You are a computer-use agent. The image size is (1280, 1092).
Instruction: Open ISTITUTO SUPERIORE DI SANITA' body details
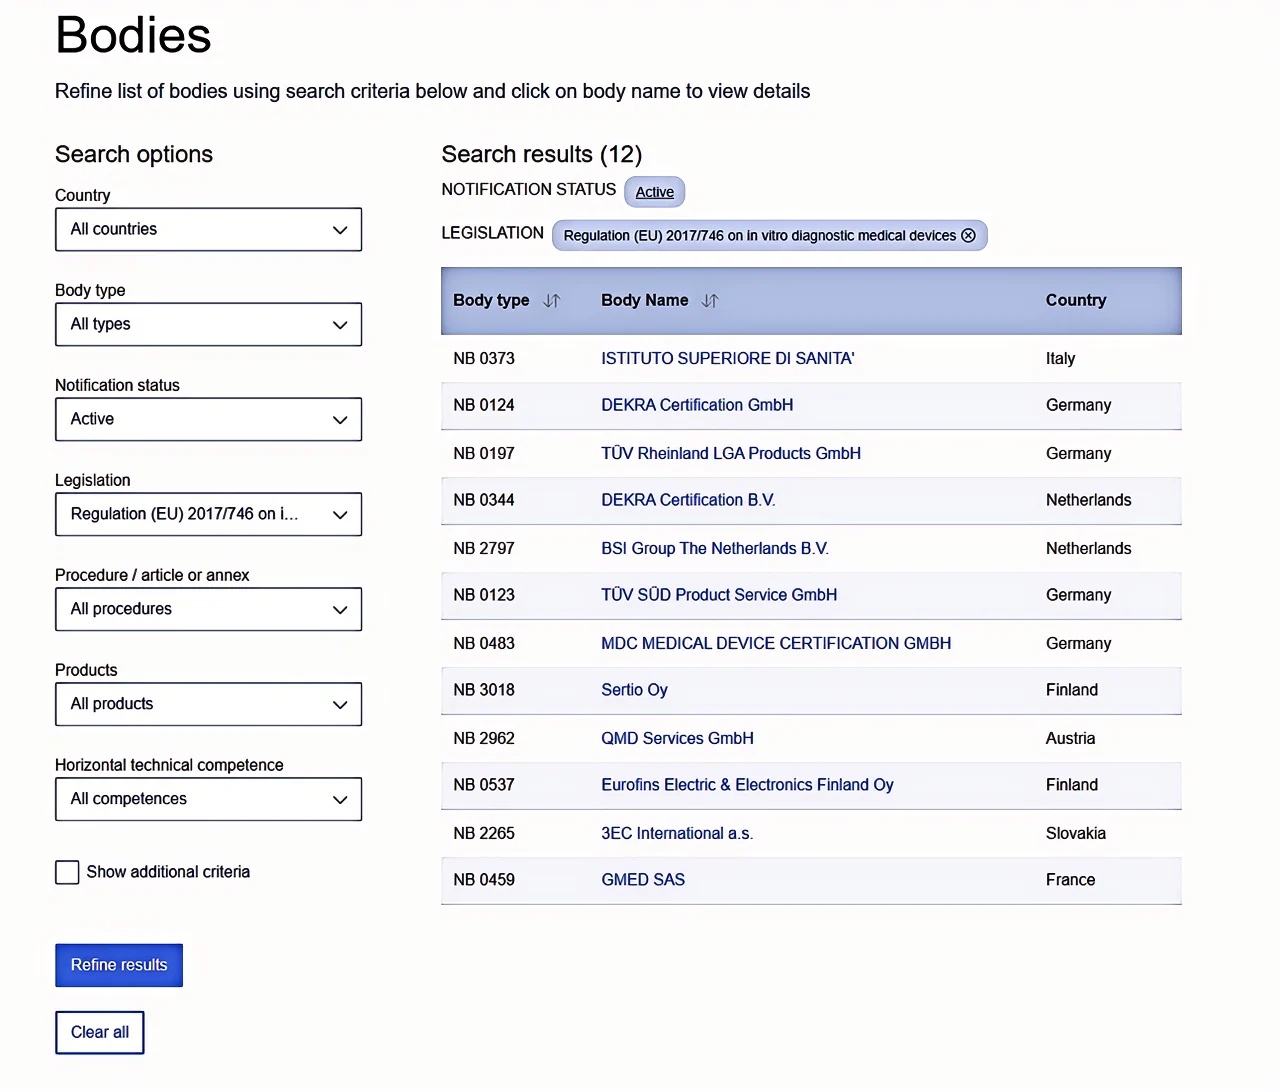coord(727,358)
